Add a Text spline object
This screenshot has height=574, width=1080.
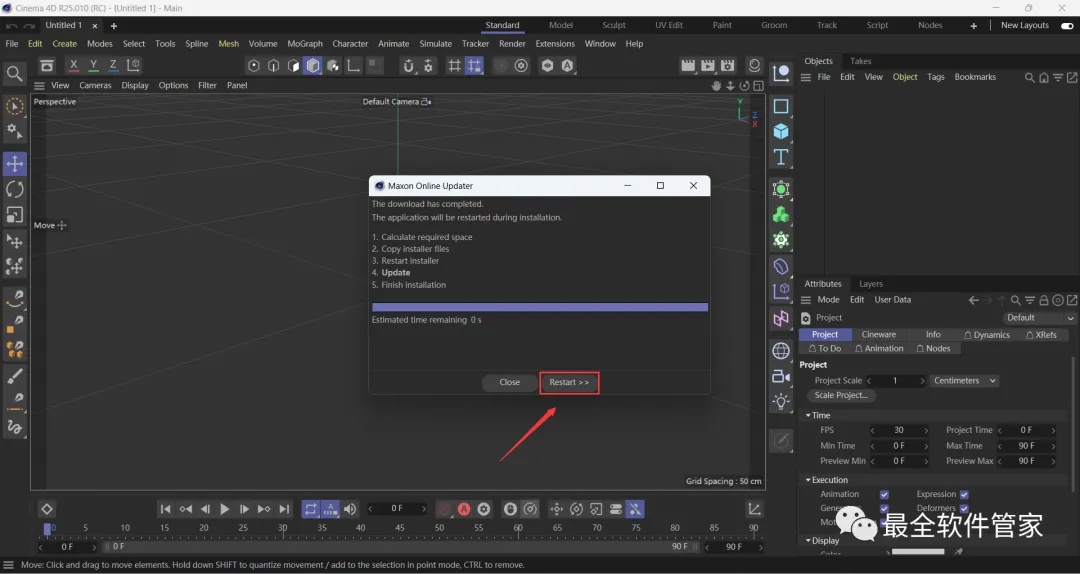click(780, 157)
